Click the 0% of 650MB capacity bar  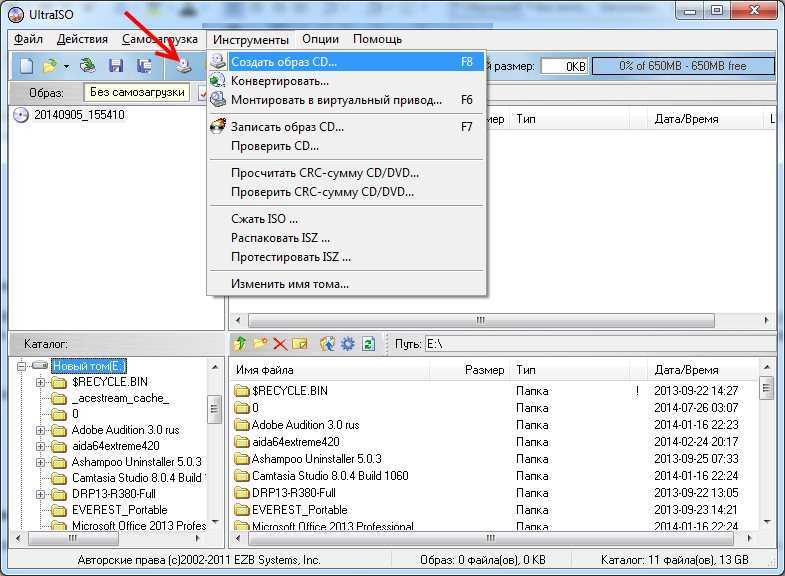click(683, 66)
